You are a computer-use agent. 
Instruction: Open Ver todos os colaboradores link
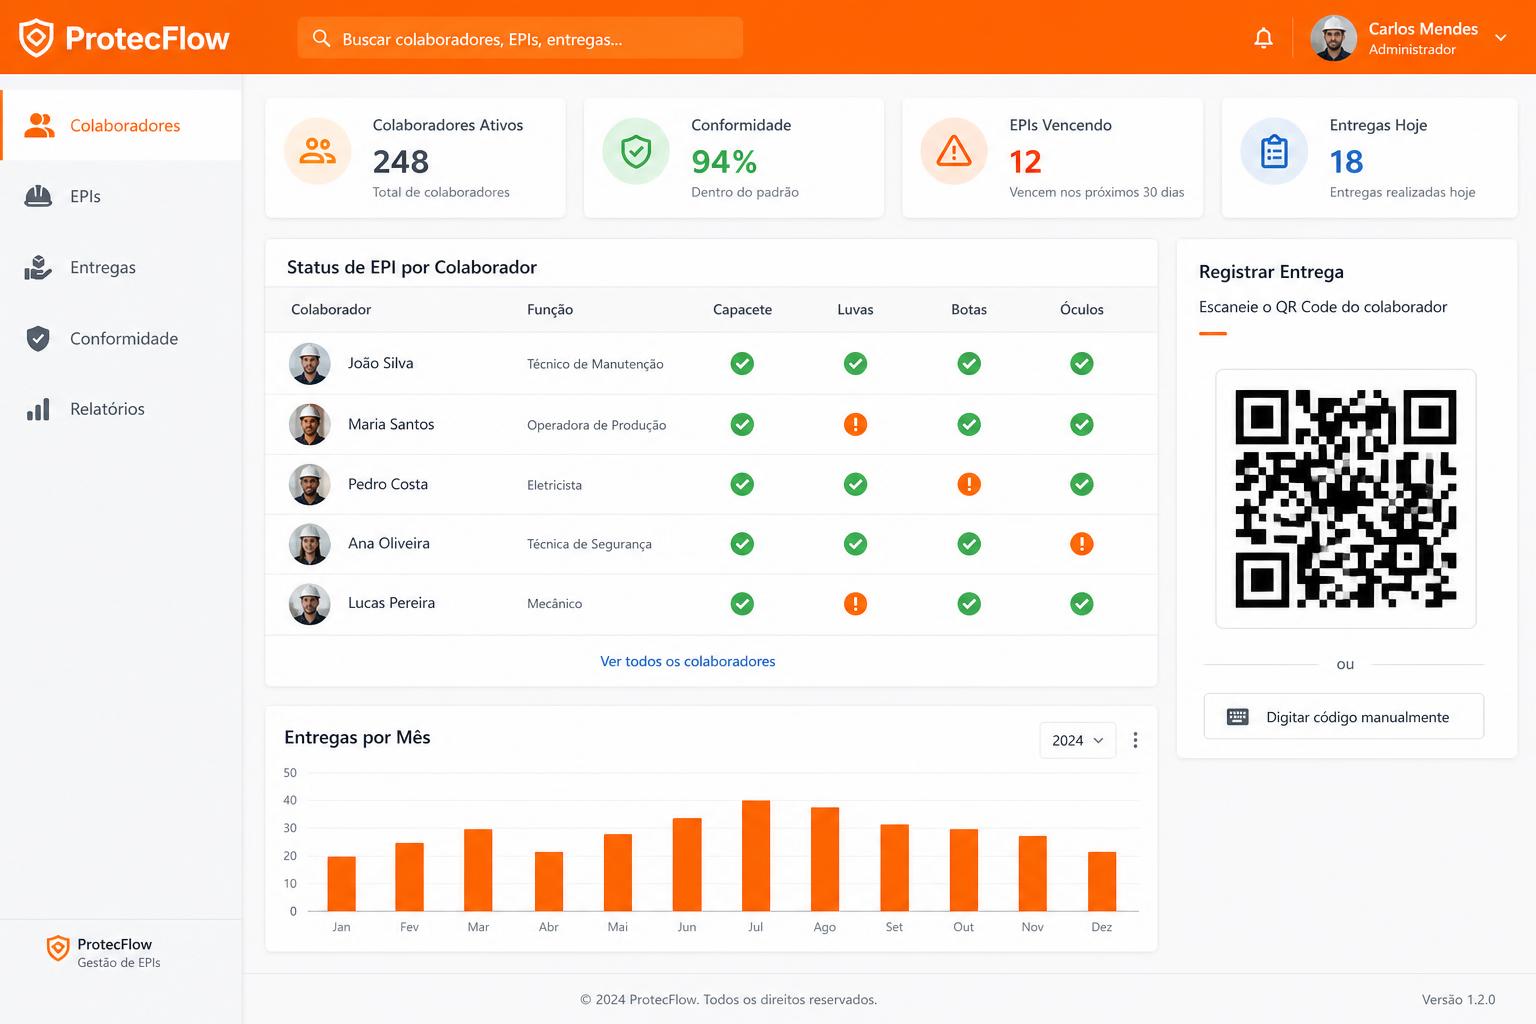pos(688,661)
